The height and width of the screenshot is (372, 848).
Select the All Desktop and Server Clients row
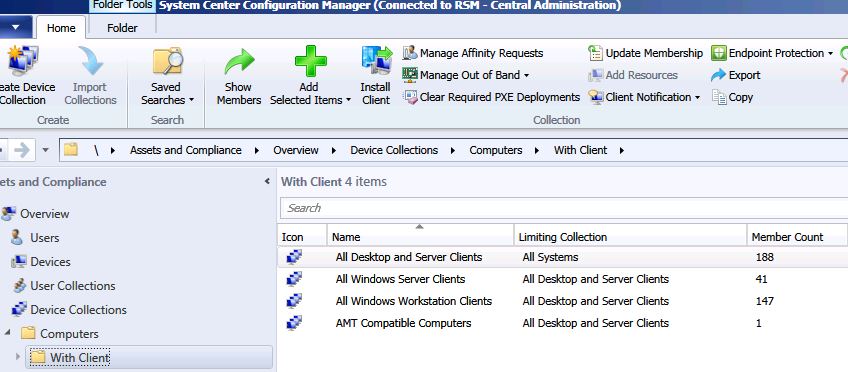562,257
